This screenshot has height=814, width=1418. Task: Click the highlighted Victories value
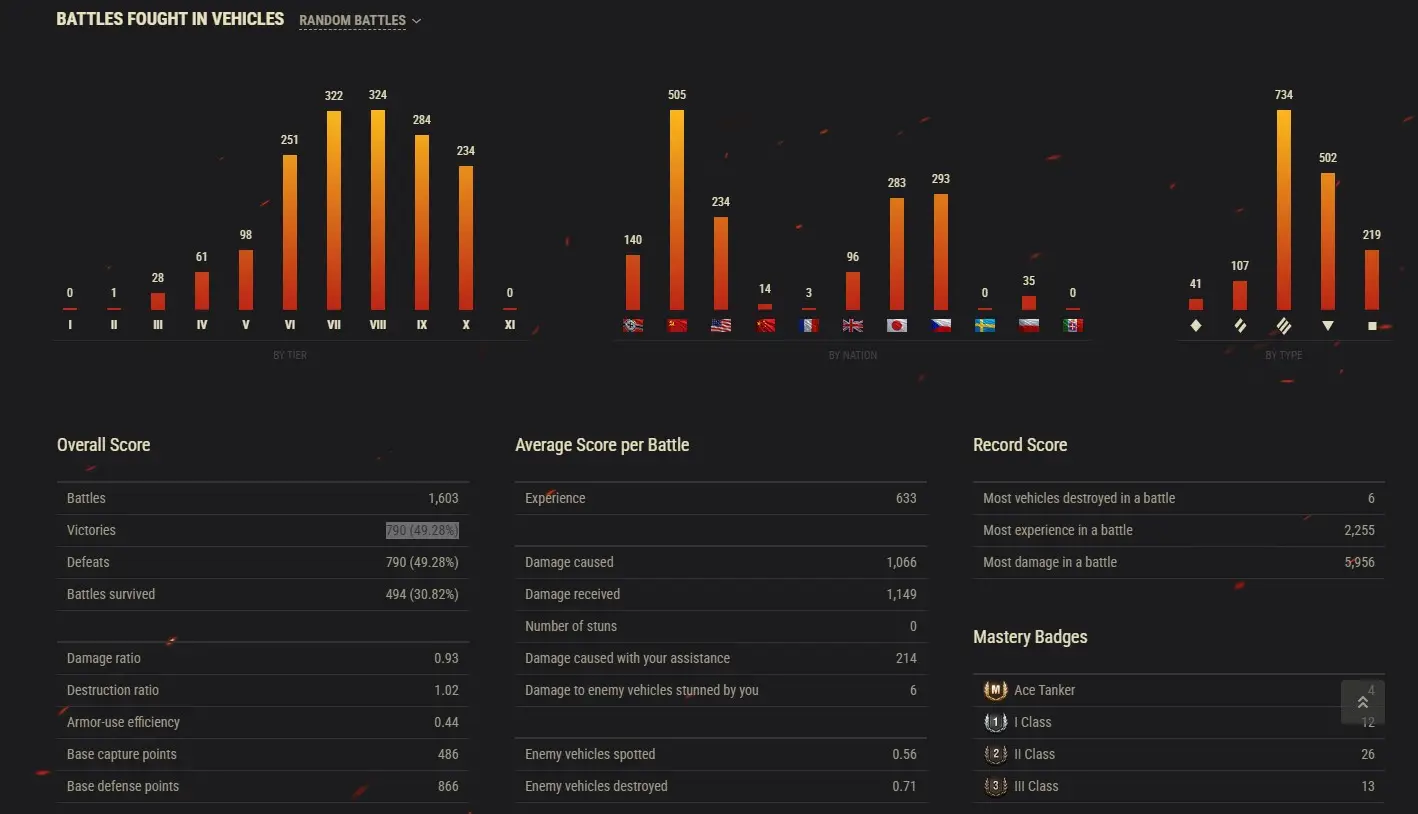point(422,530)
